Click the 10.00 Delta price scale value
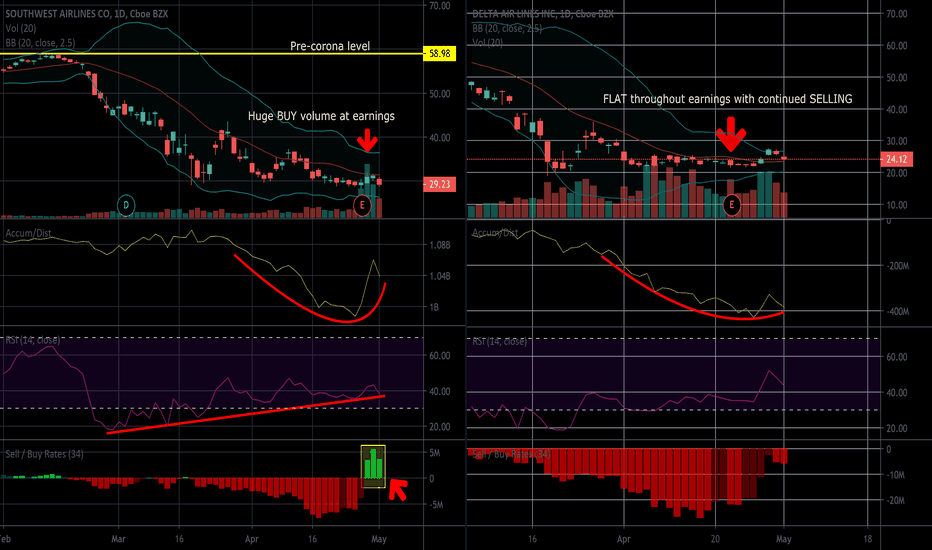Viewport: 932px width, 550px height. tap(896, 205)
